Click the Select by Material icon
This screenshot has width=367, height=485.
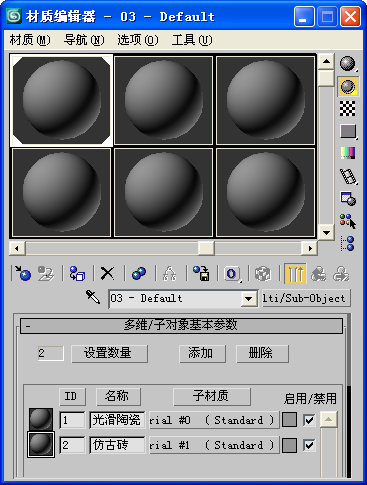(x=348, y=221)
